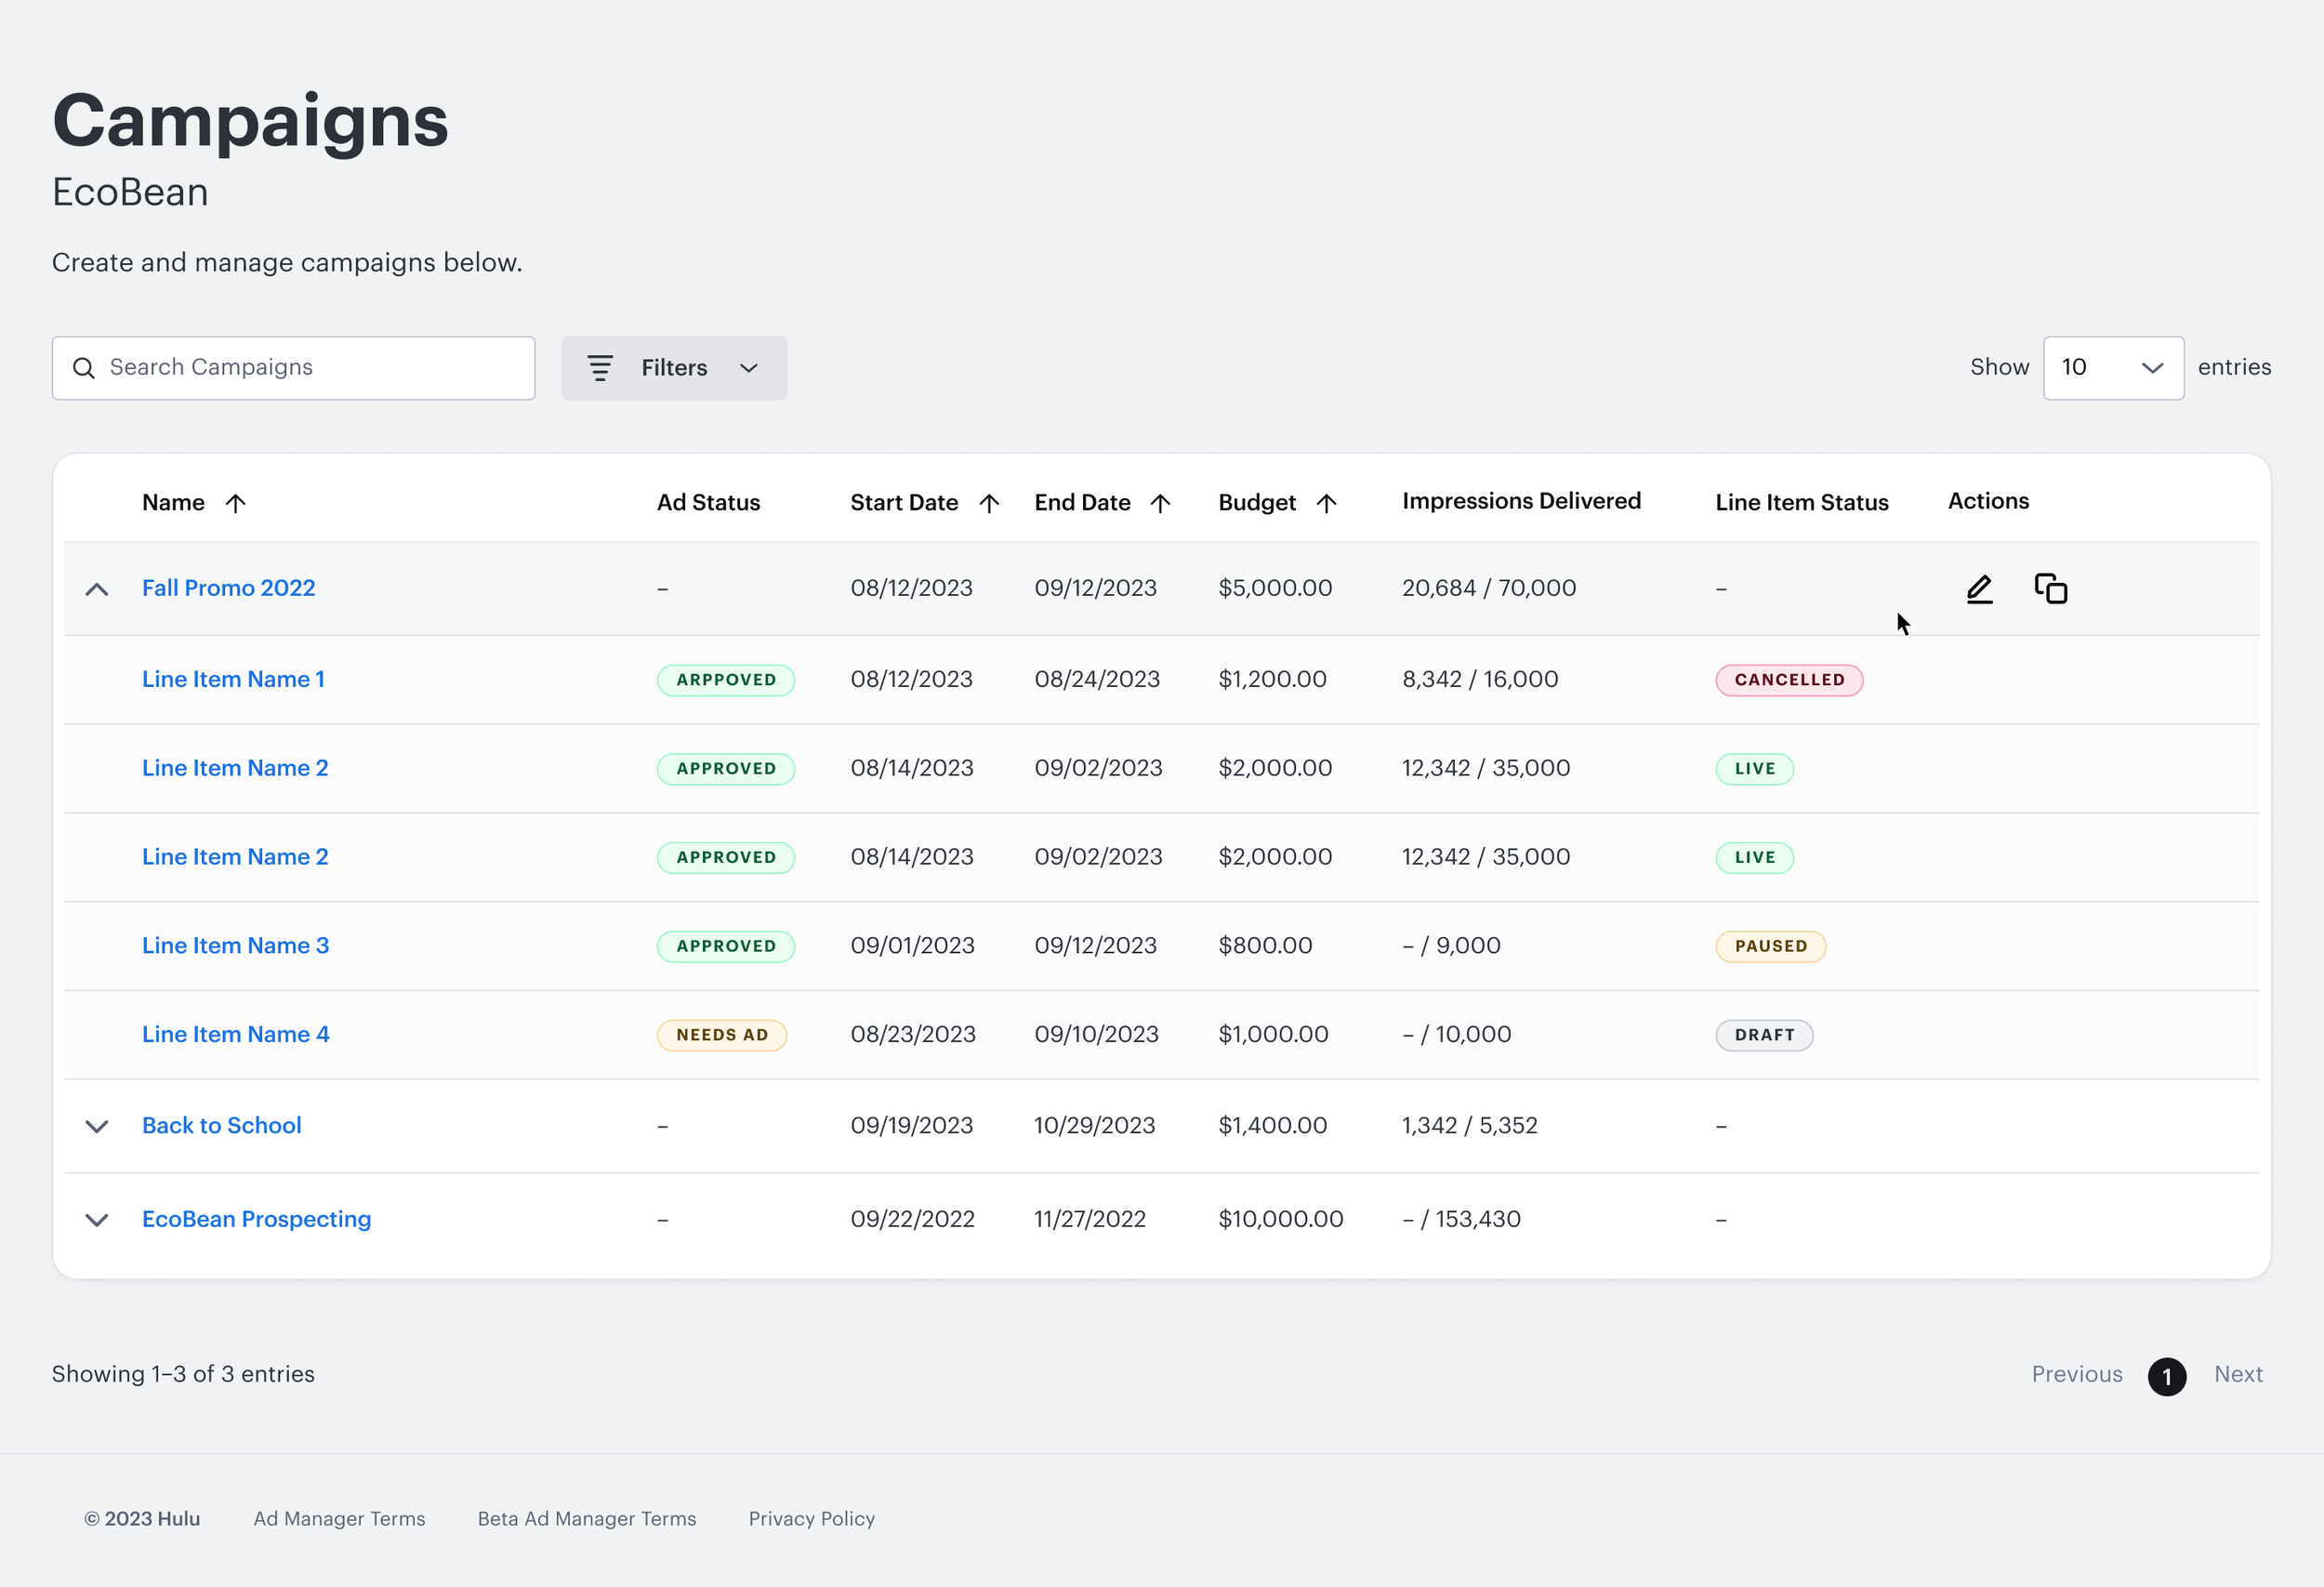This screenshot has height=1587, width=2324.
Task: Open Line Item Name 4 link
Action: (x=235, y=1034)
